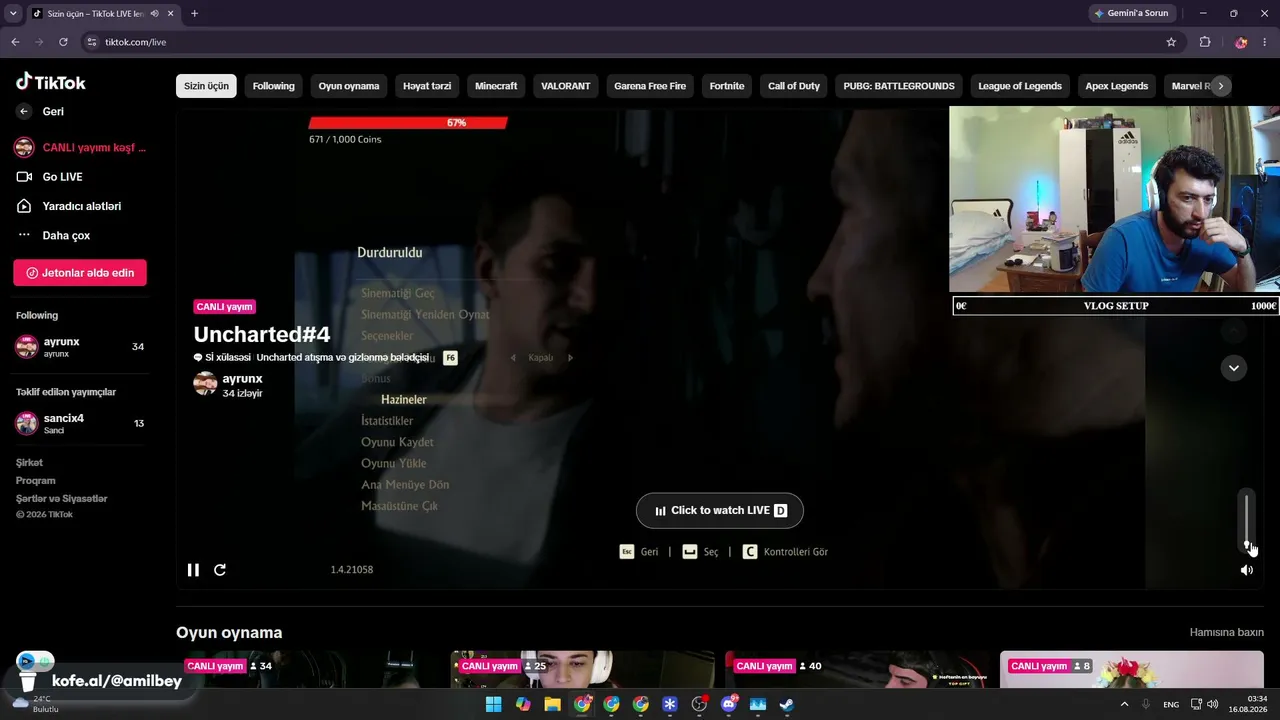Viewport: 1280px width, 720px height.
Task: Open the live thumbnail with 8 viewers
Action: point(1132,670)
